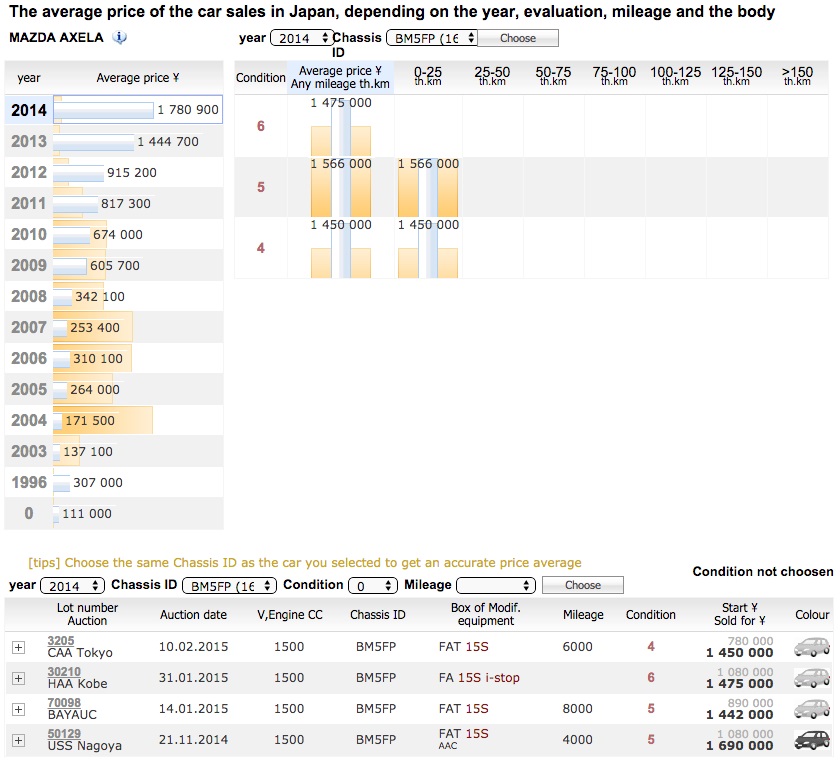
Task: Open the bottom Chassis ID dropdown
Action: [229, 586]
